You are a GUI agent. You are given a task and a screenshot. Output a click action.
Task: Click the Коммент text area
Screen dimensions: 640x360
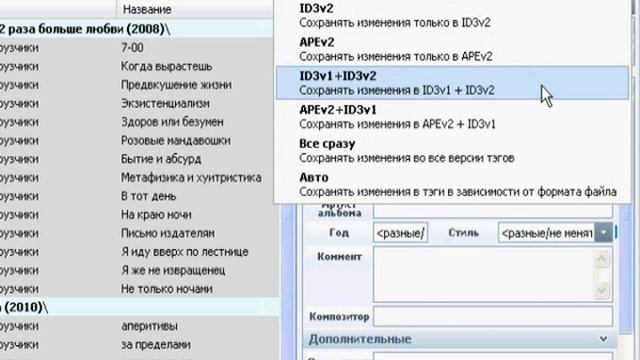(x=484, y=274)
